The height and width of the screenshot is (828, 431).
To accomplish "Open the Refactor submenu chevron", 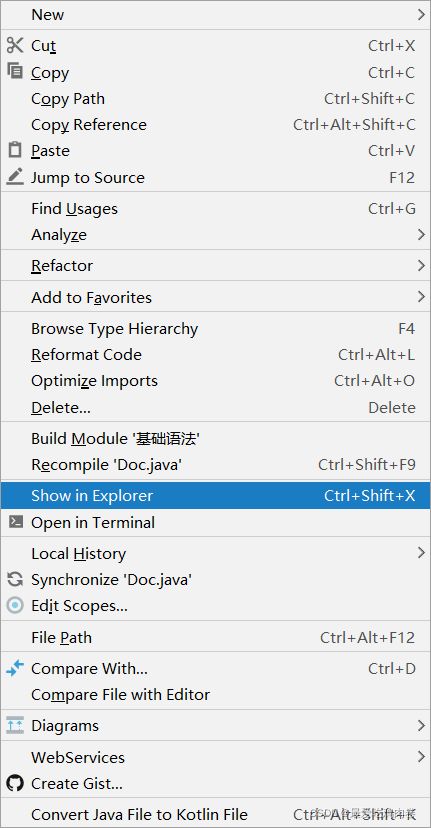I will pos(421,265).
